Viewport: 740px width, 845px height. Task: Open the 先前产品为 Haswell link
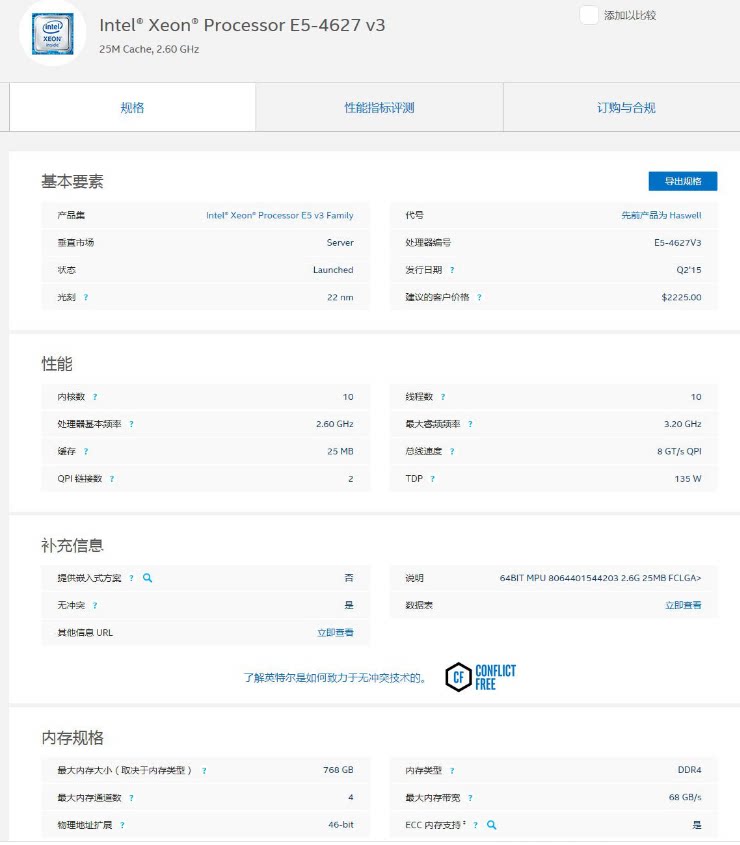pos(661,215)
